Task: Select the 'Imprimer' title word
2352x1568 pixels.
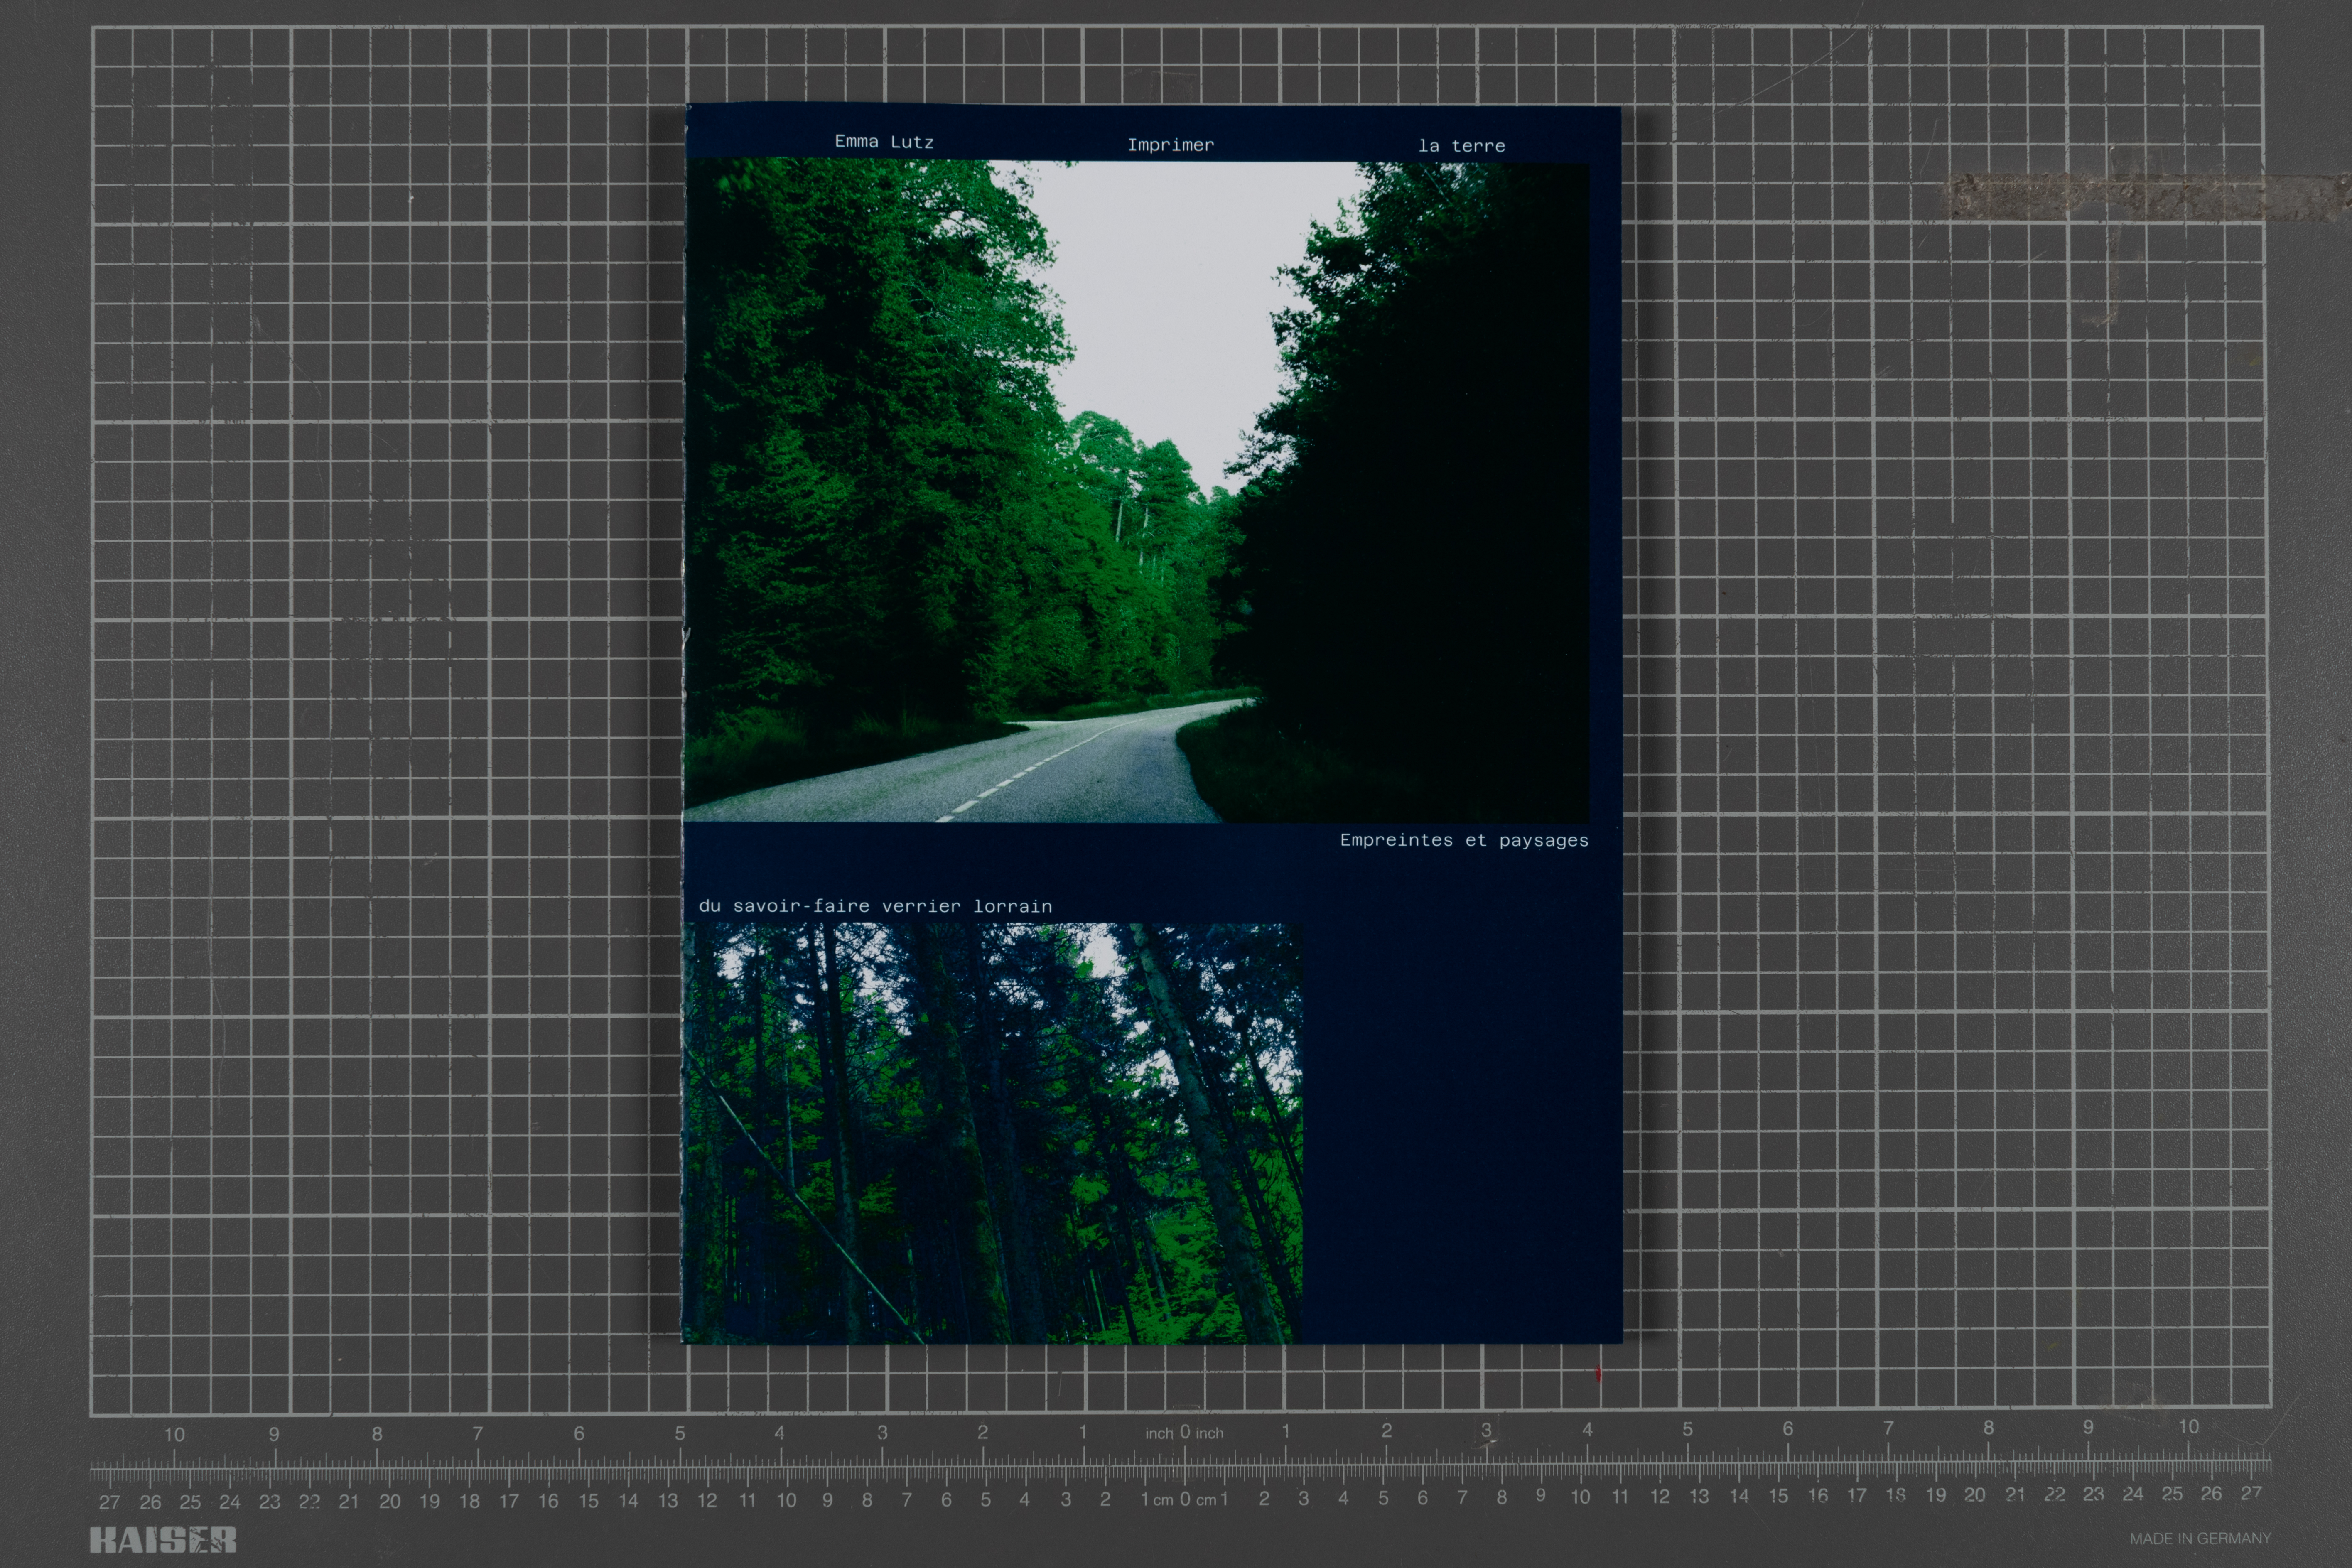Action: (x=1170, y=145)
